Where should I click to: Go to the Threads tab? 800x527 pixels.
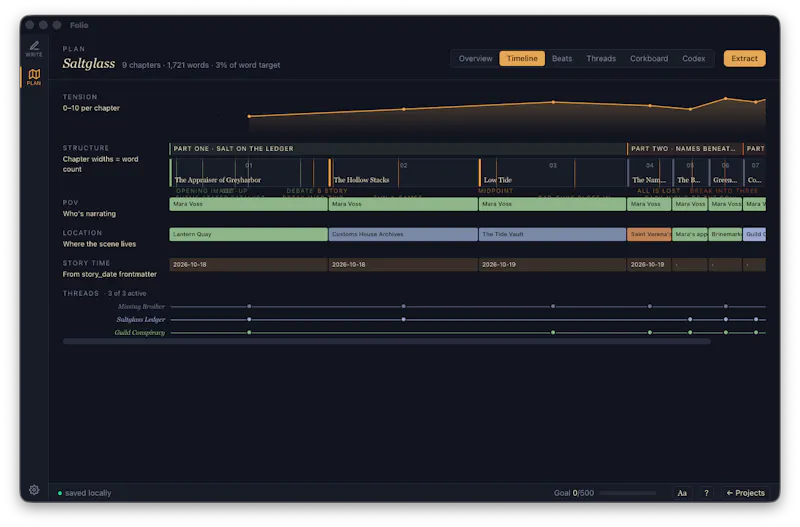click(601, 59)
